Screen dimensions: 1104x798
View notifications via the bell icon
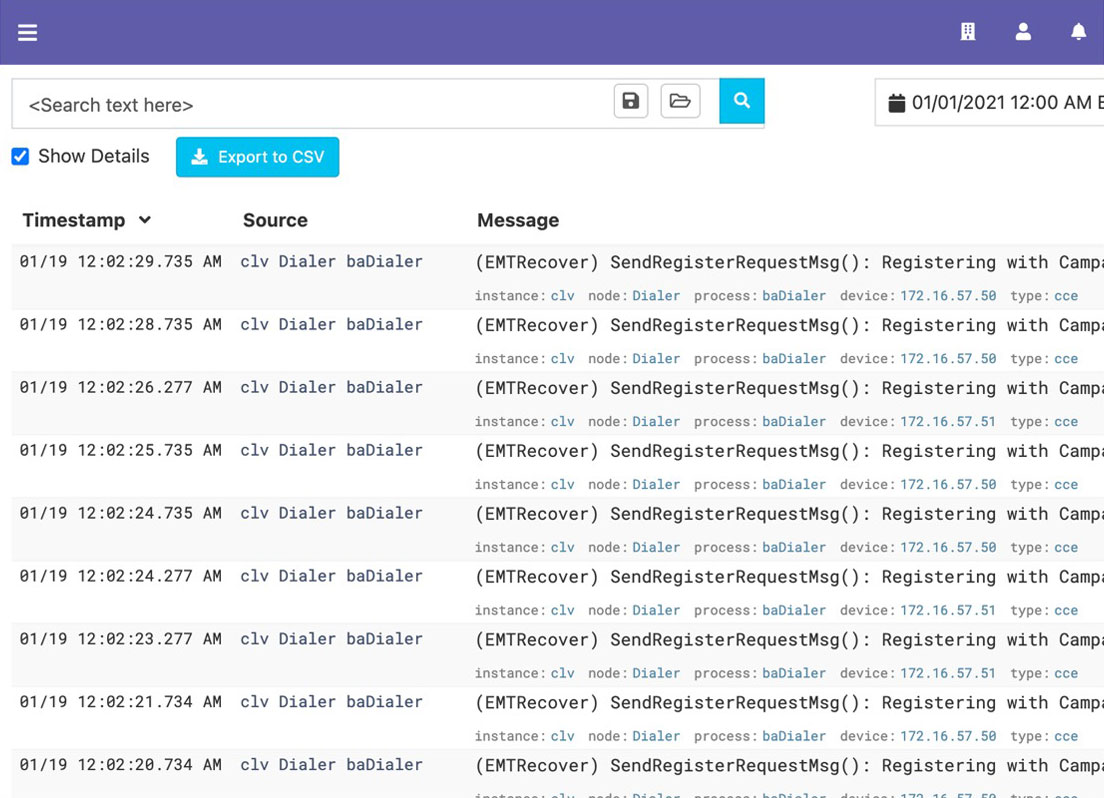click(x=1078, y=31)
